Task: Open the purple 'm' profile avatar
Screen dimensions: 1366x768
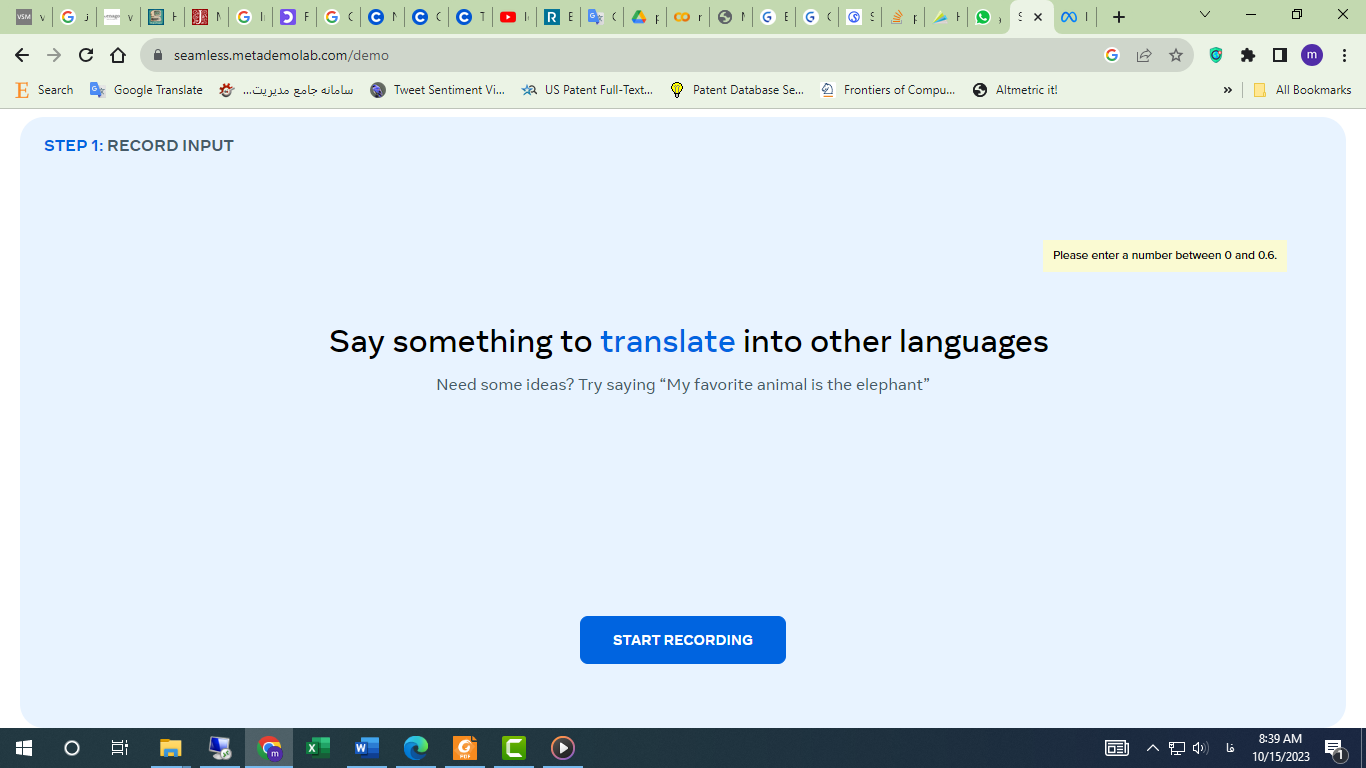Action: 1312,55
